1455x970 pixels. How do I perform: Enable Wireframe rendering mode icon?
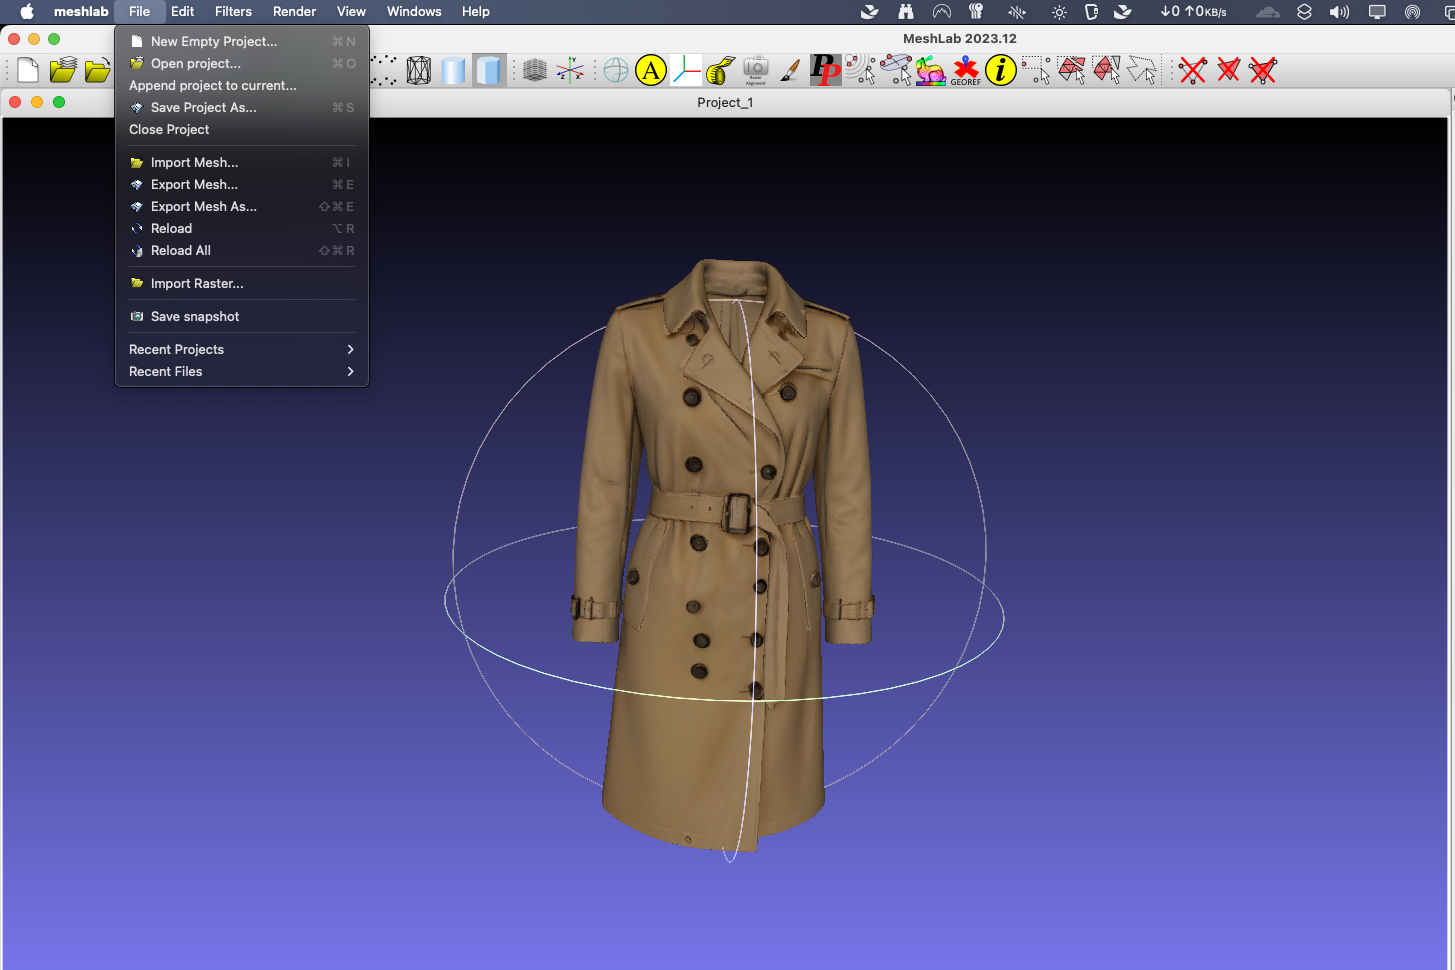click(x=419, y=70)
